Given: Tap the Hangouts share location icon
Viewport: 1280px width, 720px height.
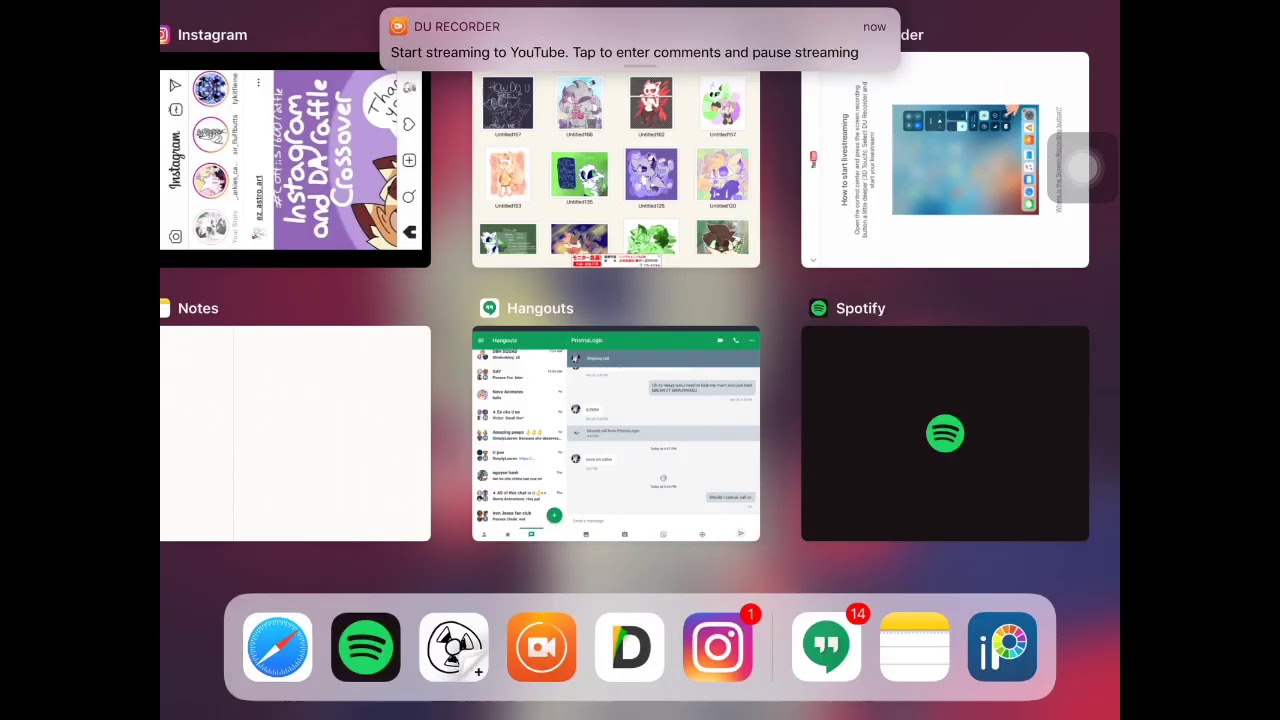Looking at the screenshot, I should pos(702,534).
